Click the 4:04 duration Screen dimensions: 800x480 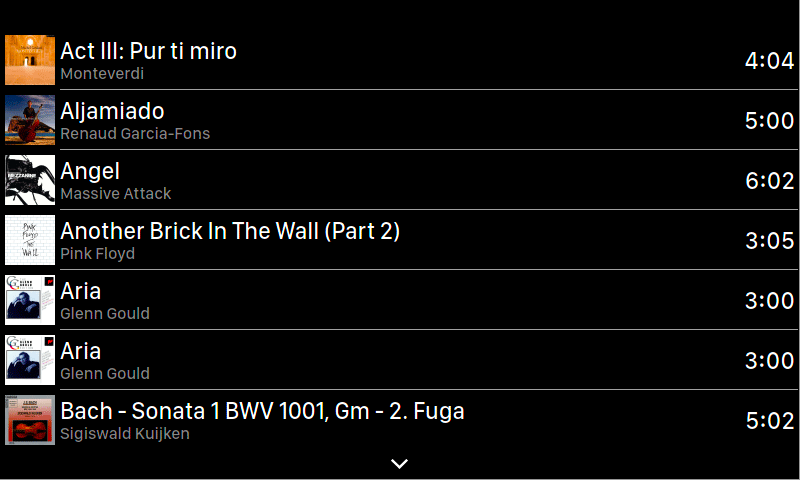pos(769,61)
